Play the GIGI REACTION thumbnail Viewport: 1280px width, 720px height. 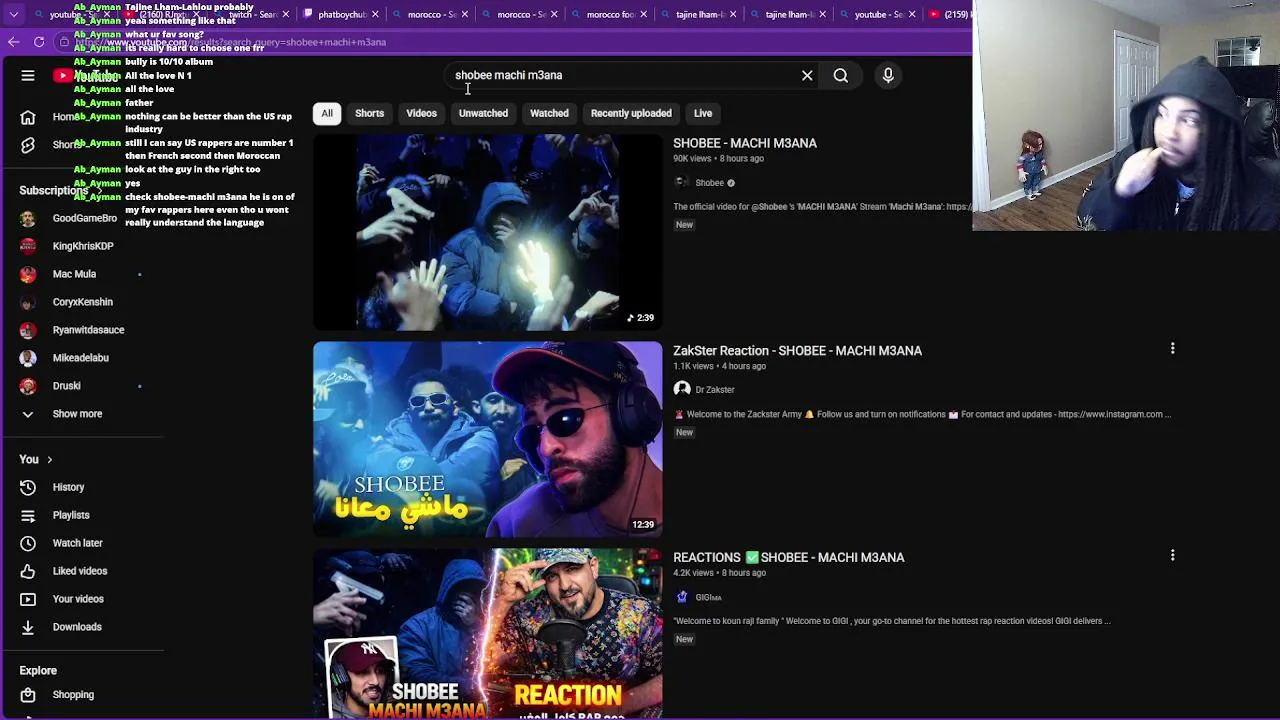point(487,634)
